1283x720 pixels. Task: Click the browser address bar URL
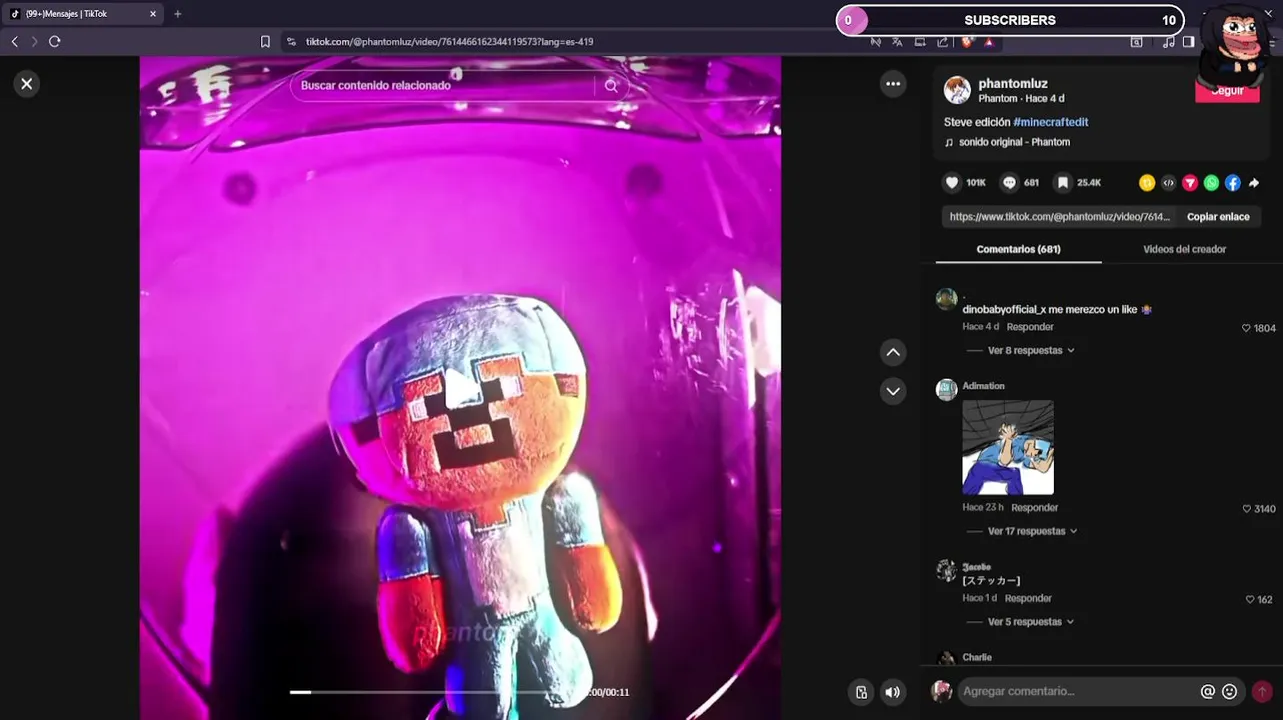pyautogui.click(x=449, y=42)
